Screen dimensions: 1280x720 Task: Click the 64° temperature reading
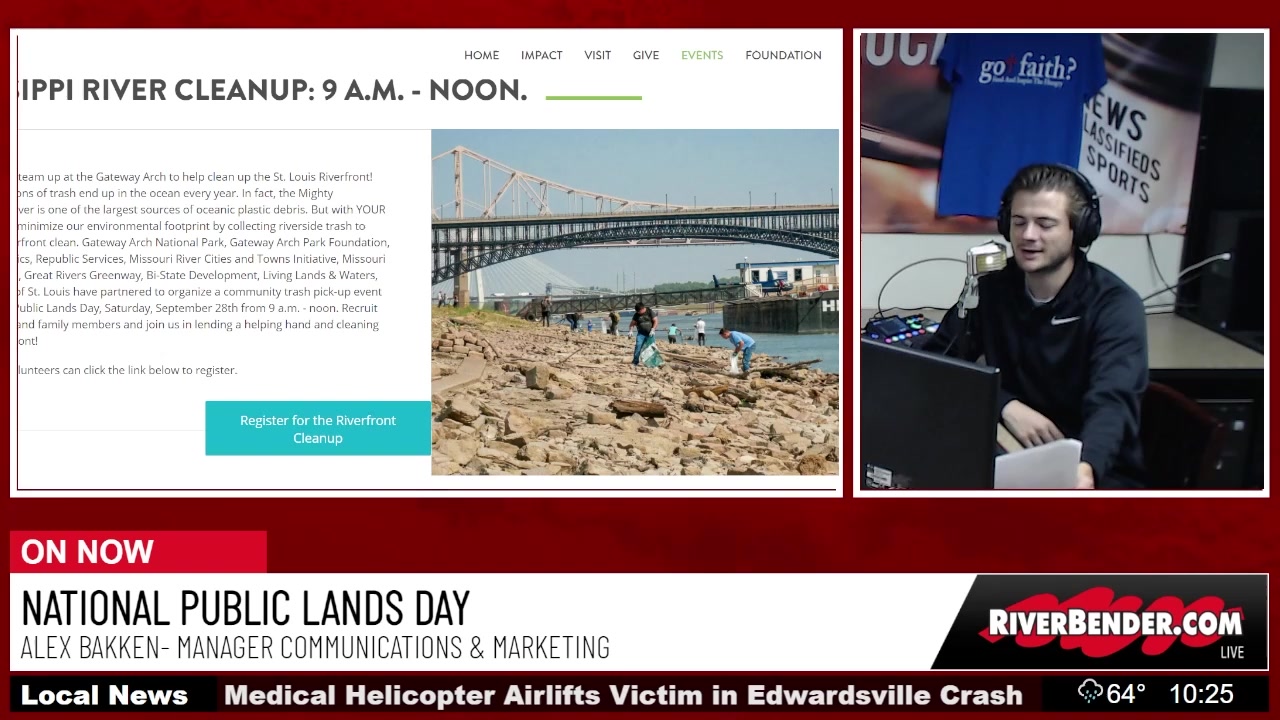tap(1126, 693)
